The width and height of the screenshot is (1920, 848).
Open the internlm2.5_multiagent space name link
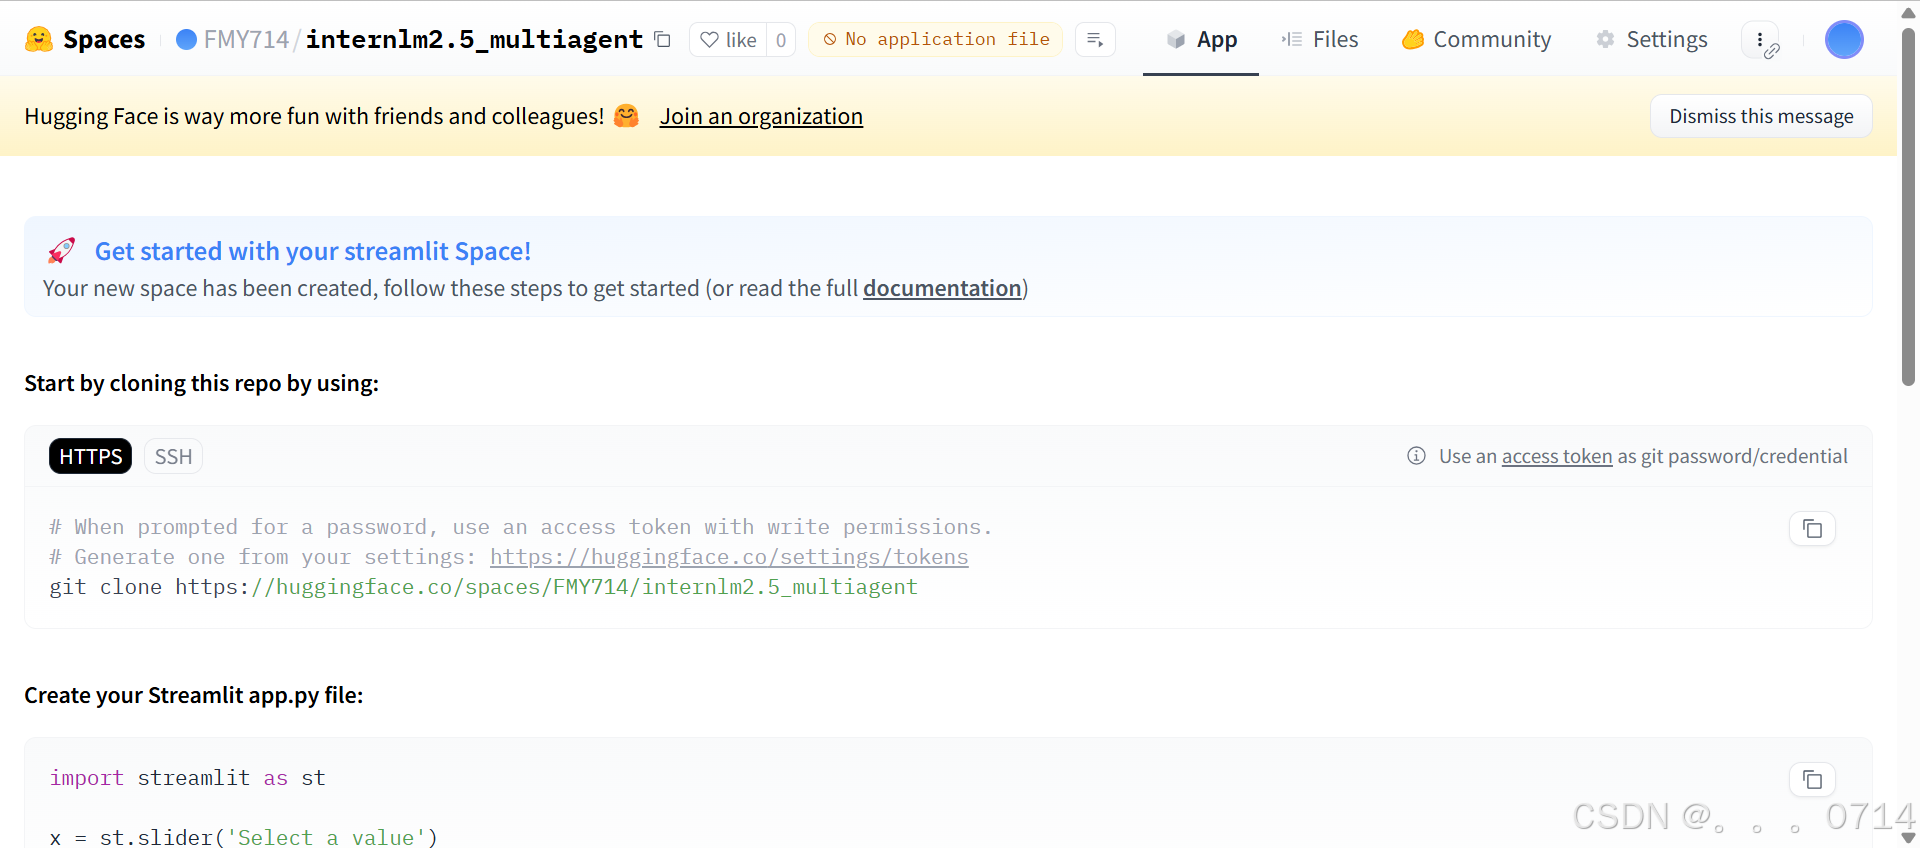474,39
